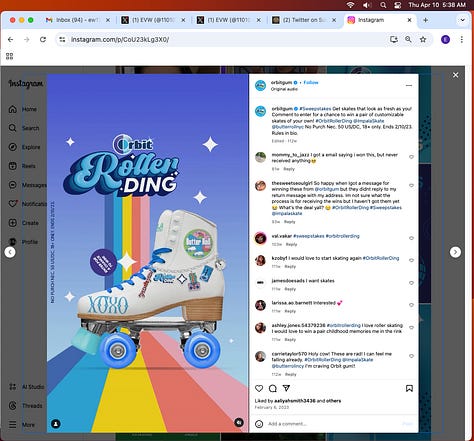The image size is (474, 441).
Task: Open @impalaSkate mention in caption
Action: (369, 121)
